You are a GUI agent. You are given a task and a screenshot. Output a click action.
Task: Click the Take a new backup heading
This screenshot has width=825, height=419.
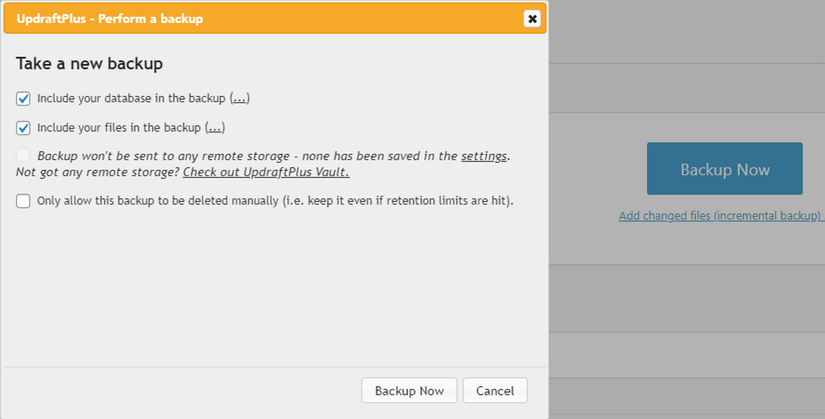(x=89, y=64)
